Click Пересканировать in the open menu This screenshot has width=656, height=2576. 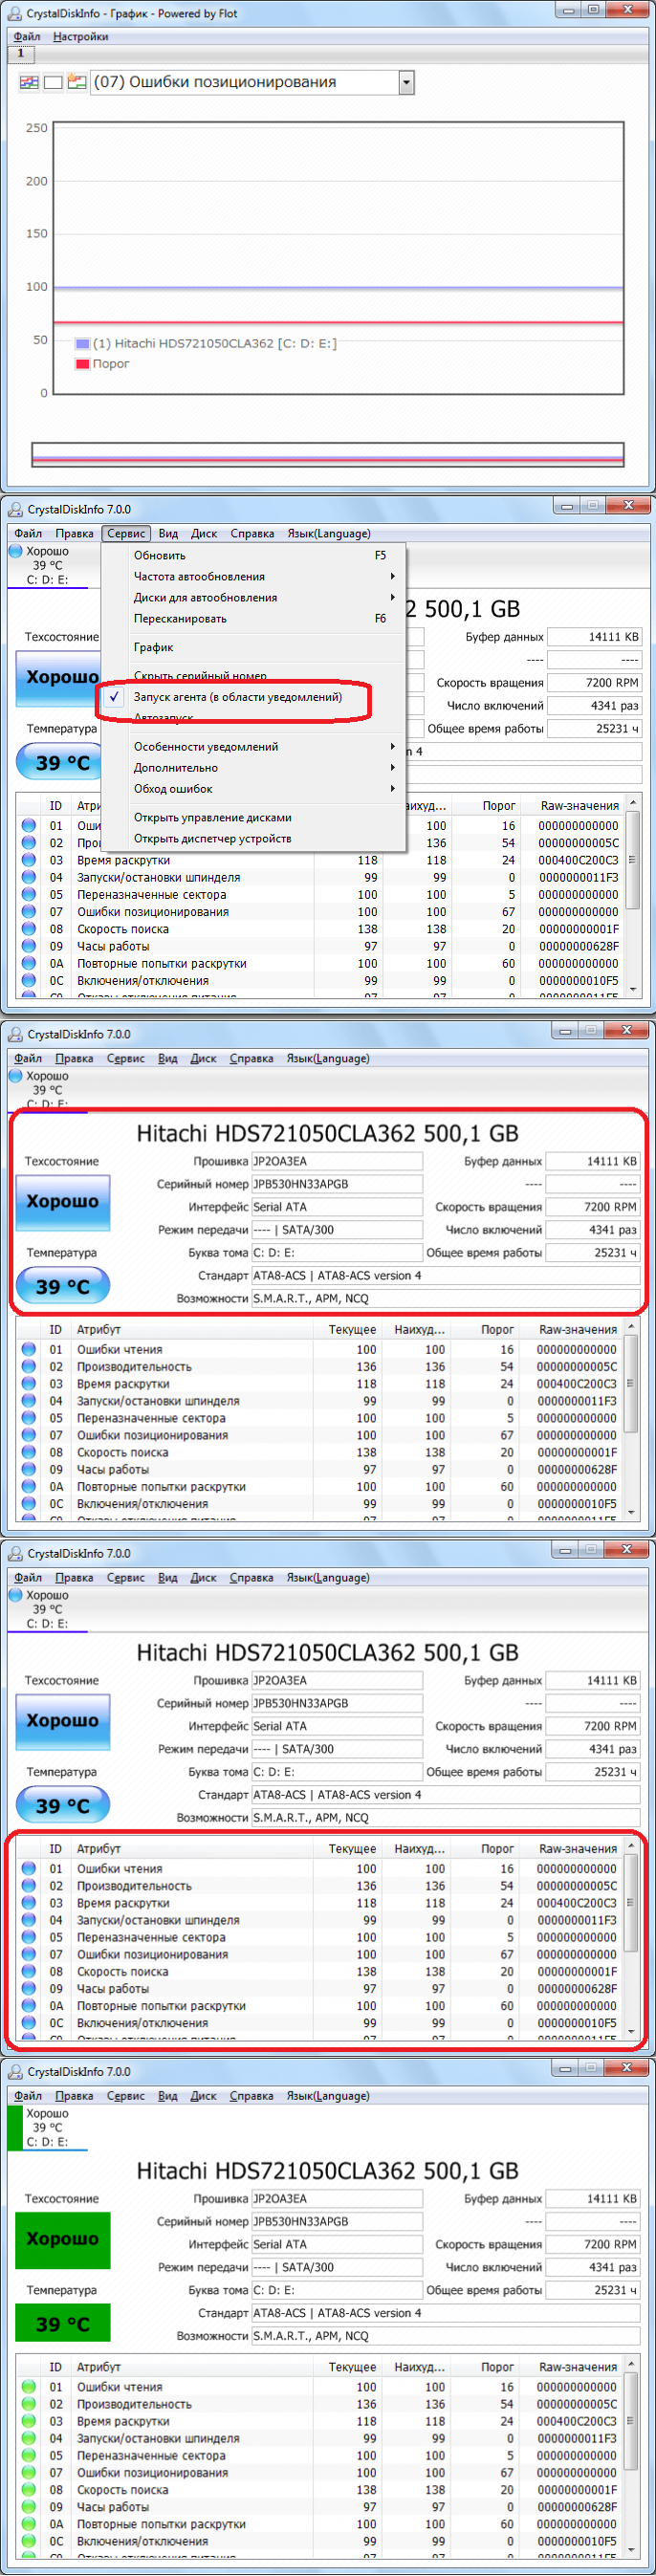coord(180,618)
